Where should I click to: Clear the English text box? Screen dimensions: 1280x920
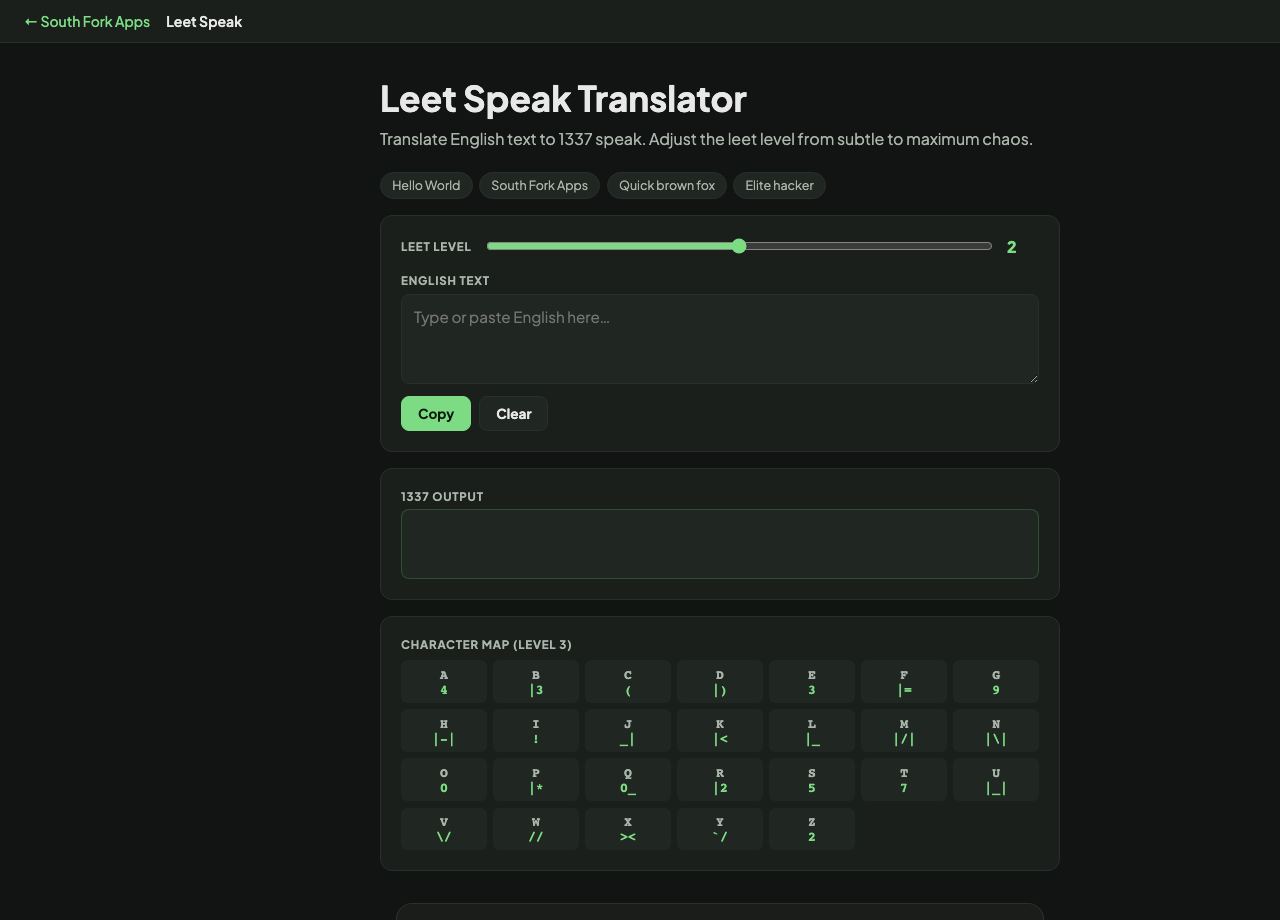click(513, 414)
